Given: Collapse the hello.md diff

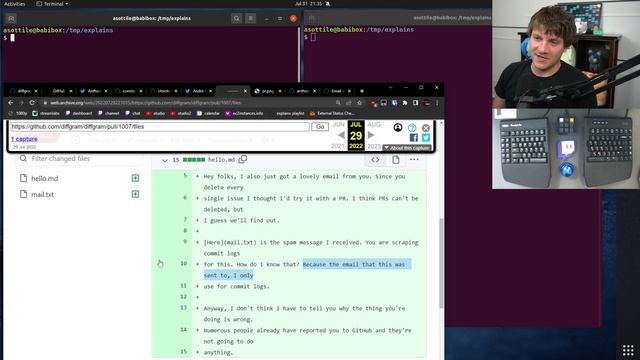Looking at the screenshot, I should coord(164,160).
